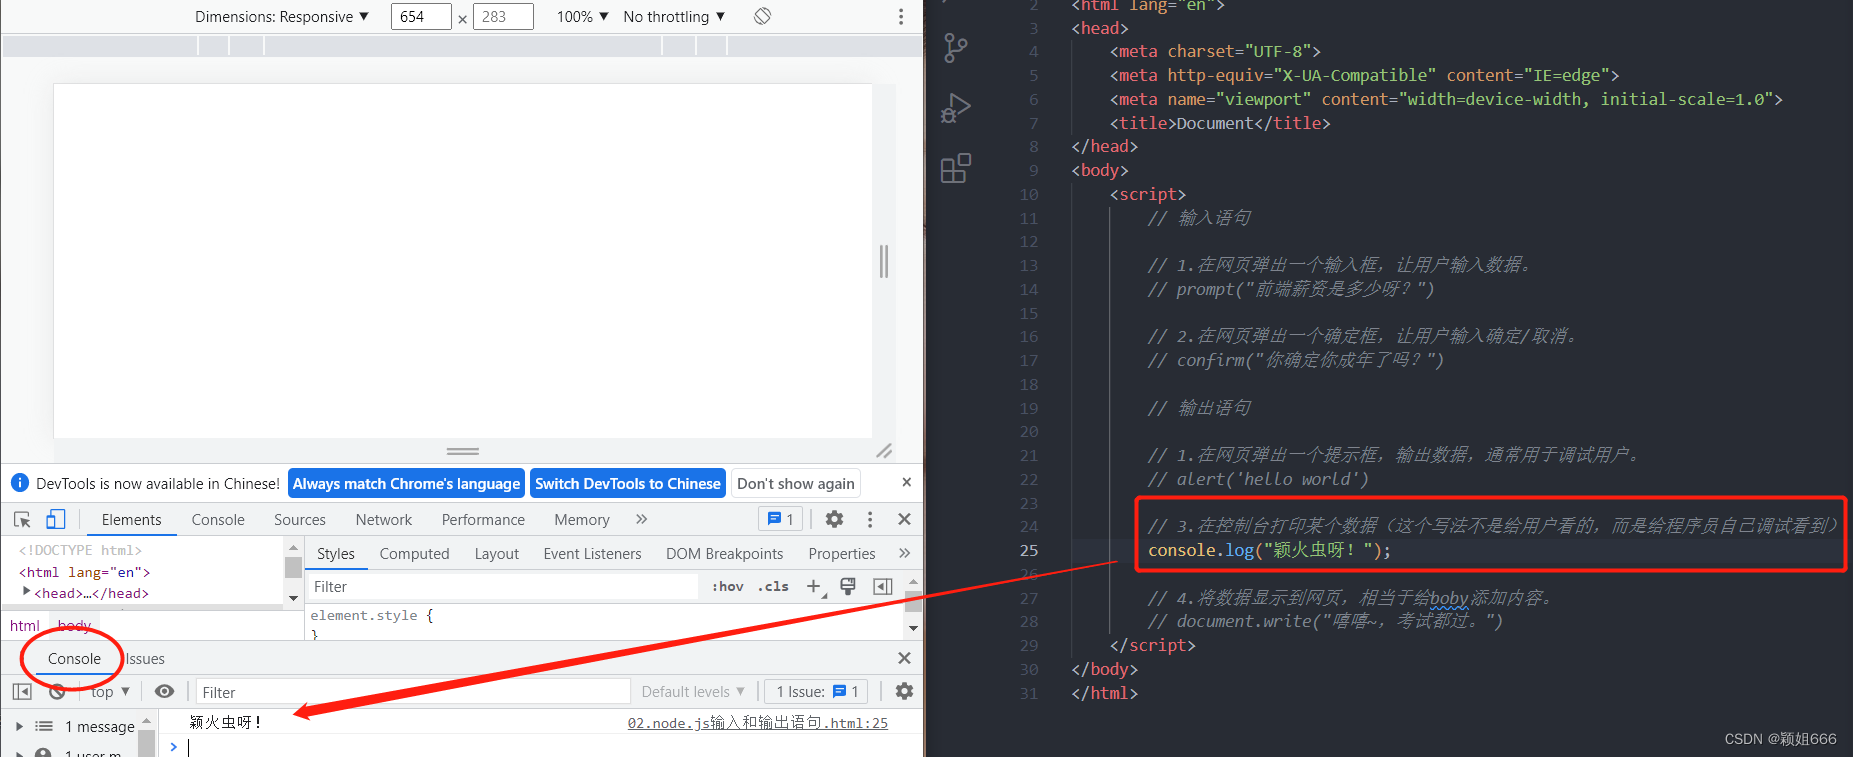This screenshot has height=757, width=1853.
Task: Open console settings gear icon
Action: (x=904, y=691)
